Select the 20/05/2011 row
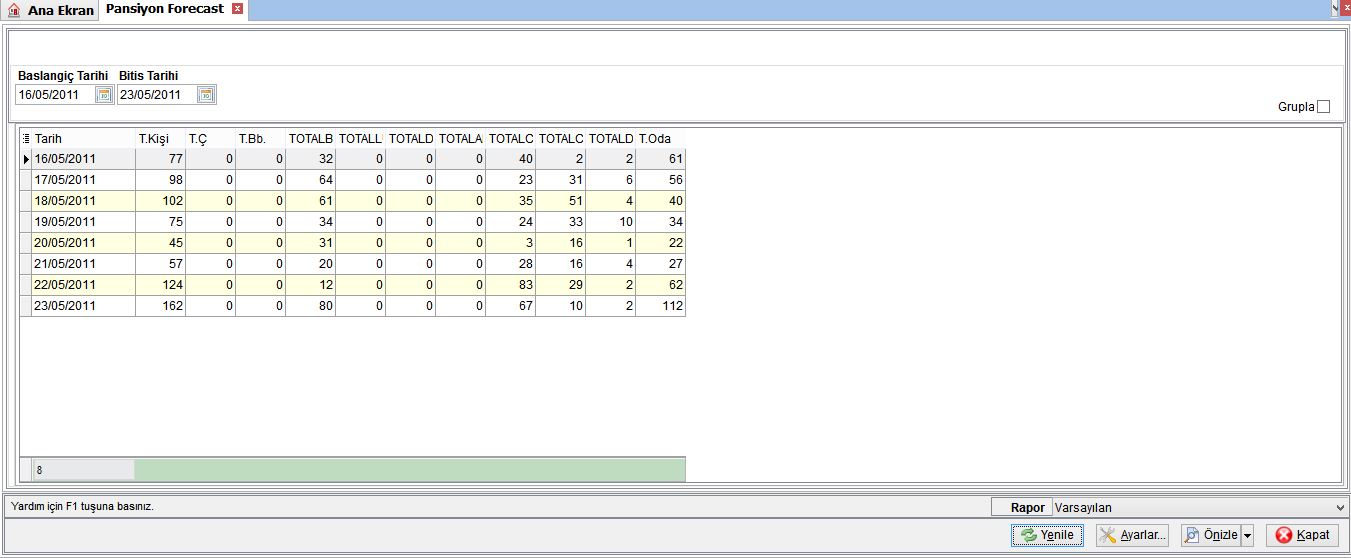1351x558 pixels. tap(352, 243)
